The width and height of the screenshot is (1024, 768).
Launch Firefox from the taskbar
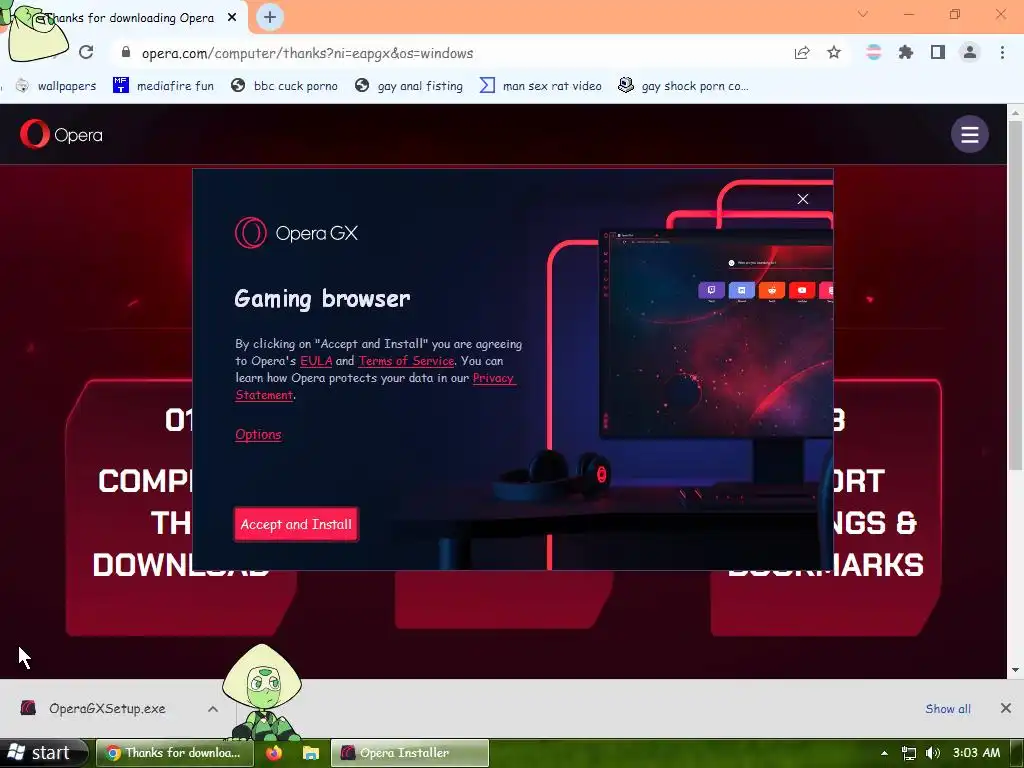click(x=274, y=753)
